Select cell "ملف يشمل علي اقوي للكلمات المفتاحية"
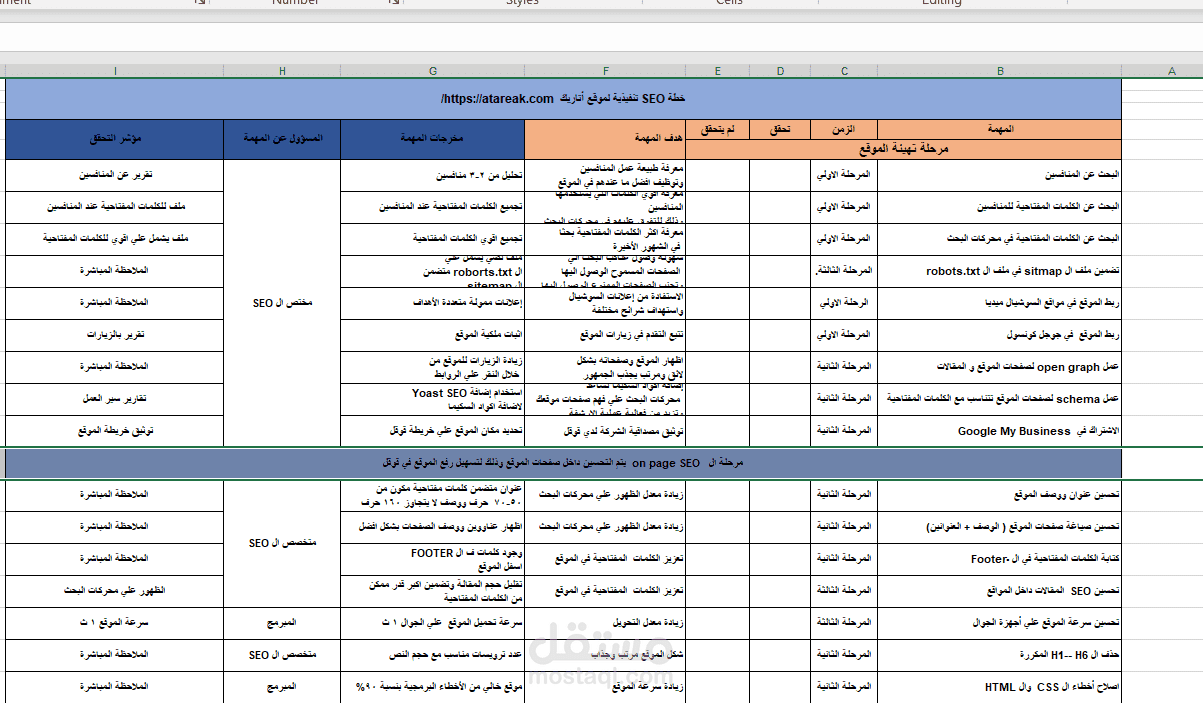Viewport: 1203px width, 703px height. (115, 238)
